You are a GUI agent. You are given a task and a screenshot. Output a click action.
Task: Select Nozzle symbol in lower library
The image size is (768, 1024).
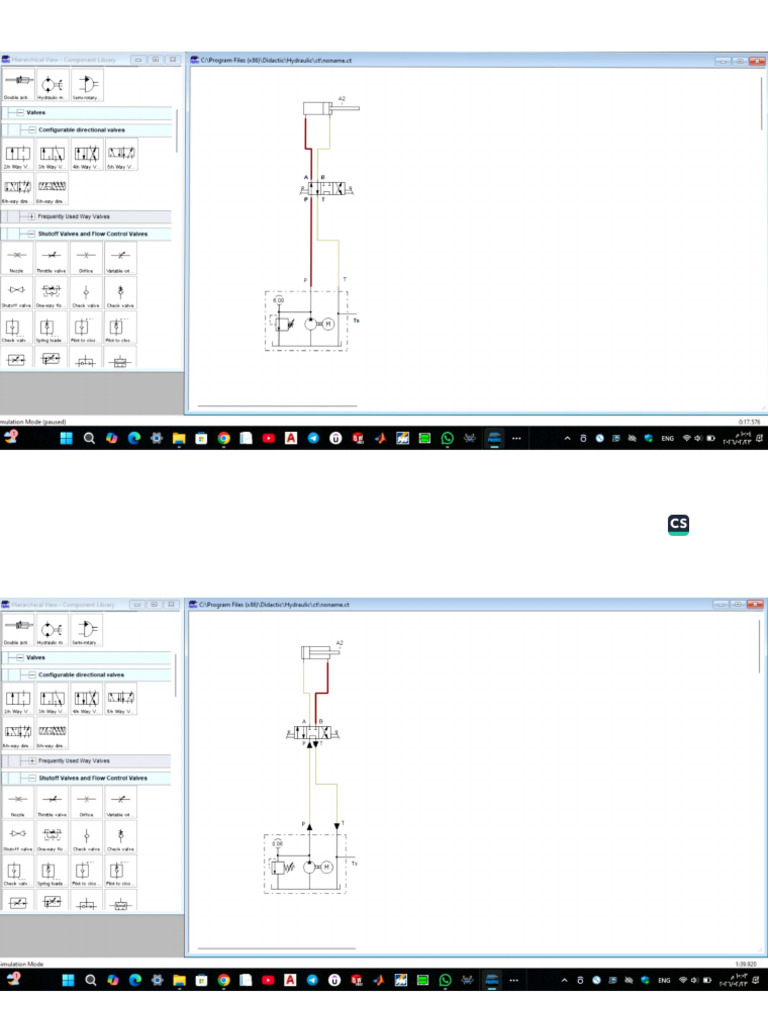(18, 803)
